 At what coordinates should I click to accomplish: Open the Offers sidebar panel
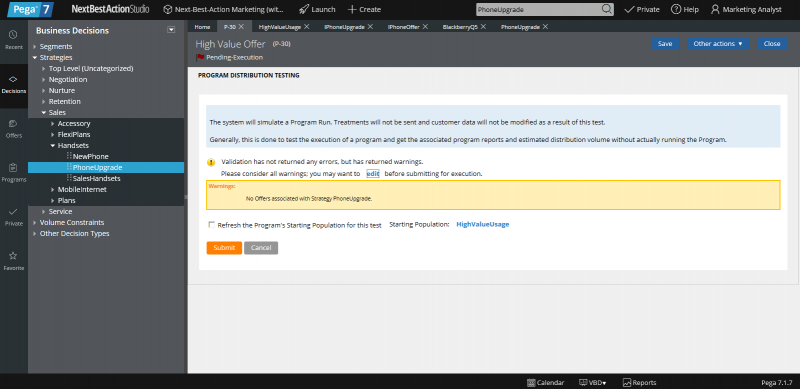[x=14, y=128]
